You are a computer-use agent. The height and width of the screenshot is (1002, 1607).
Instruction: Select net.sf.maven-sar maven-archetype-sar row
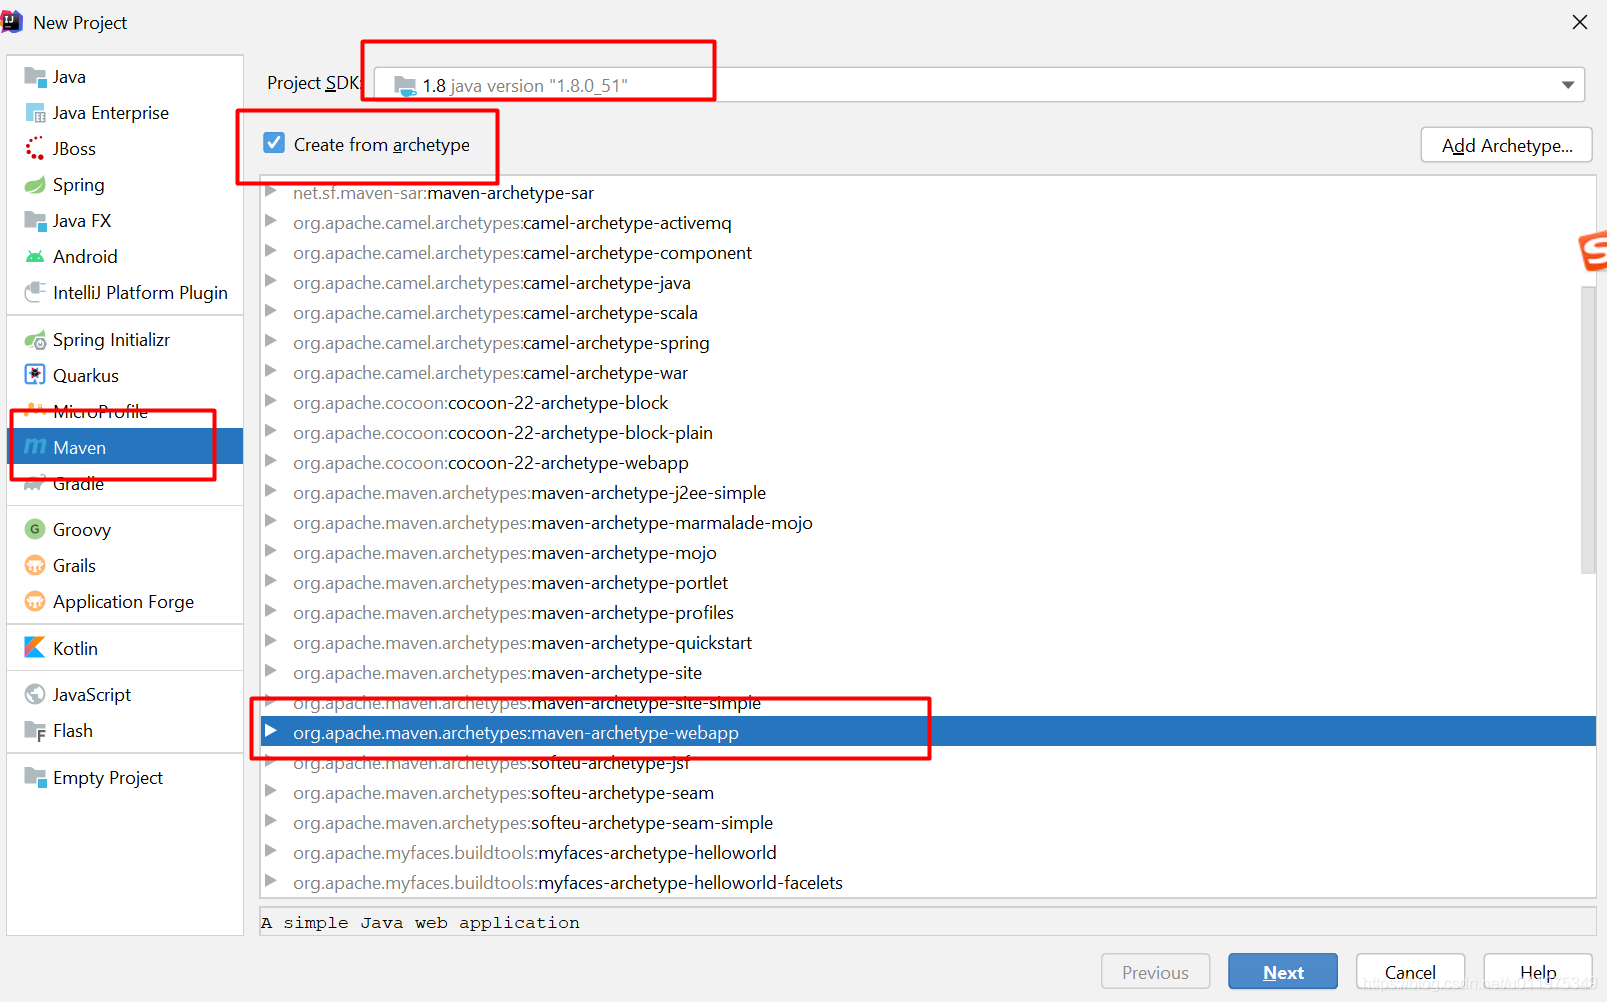pos(927,192)
